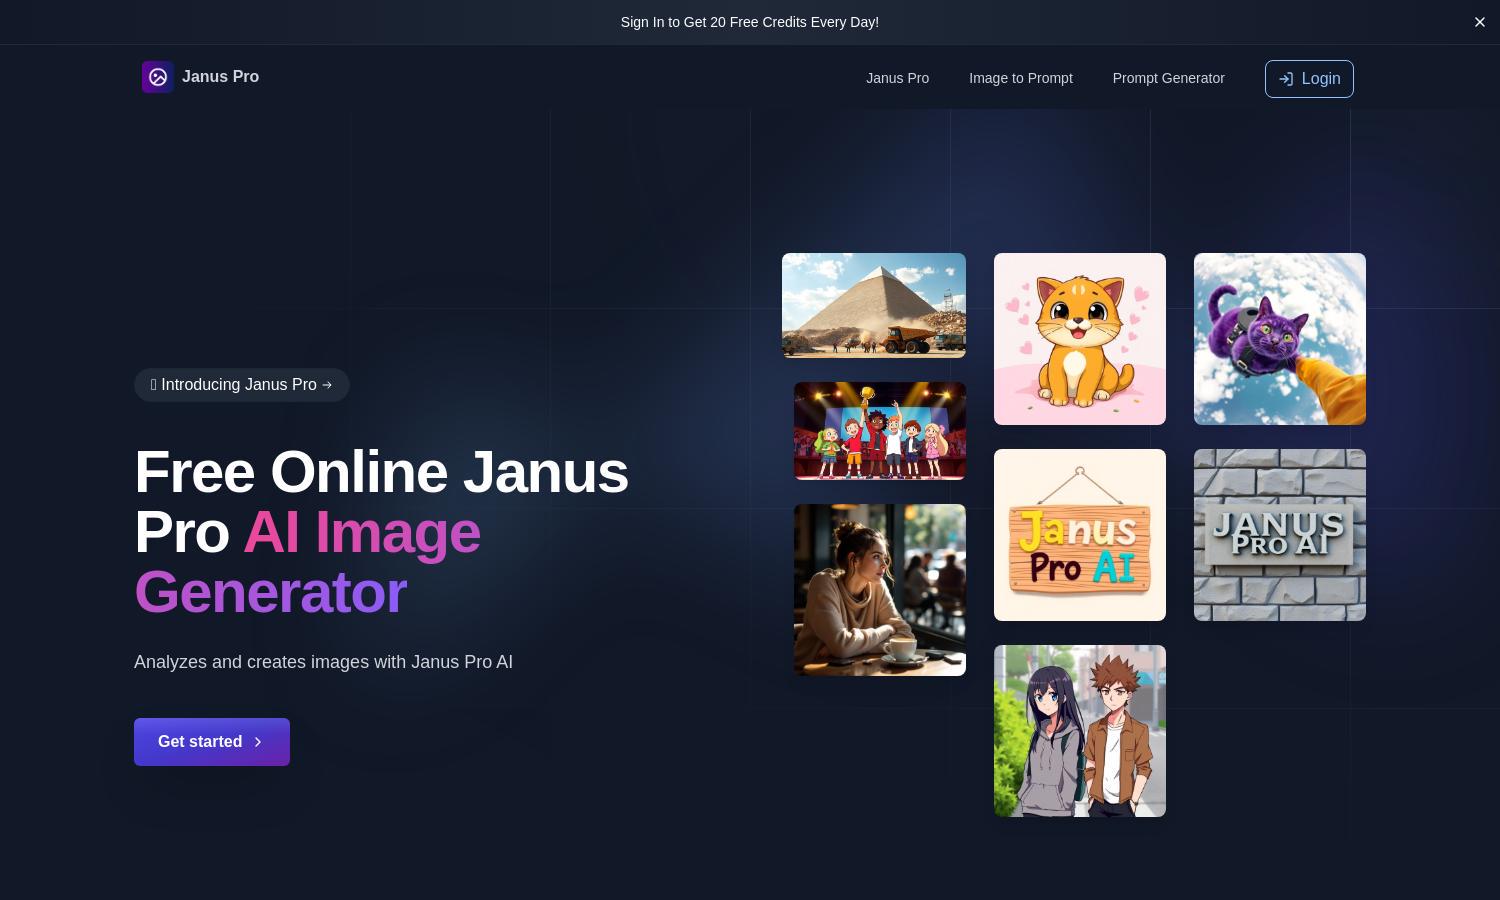
Task: Open the purple skydiving cat image
Action: click(1280, 339)
